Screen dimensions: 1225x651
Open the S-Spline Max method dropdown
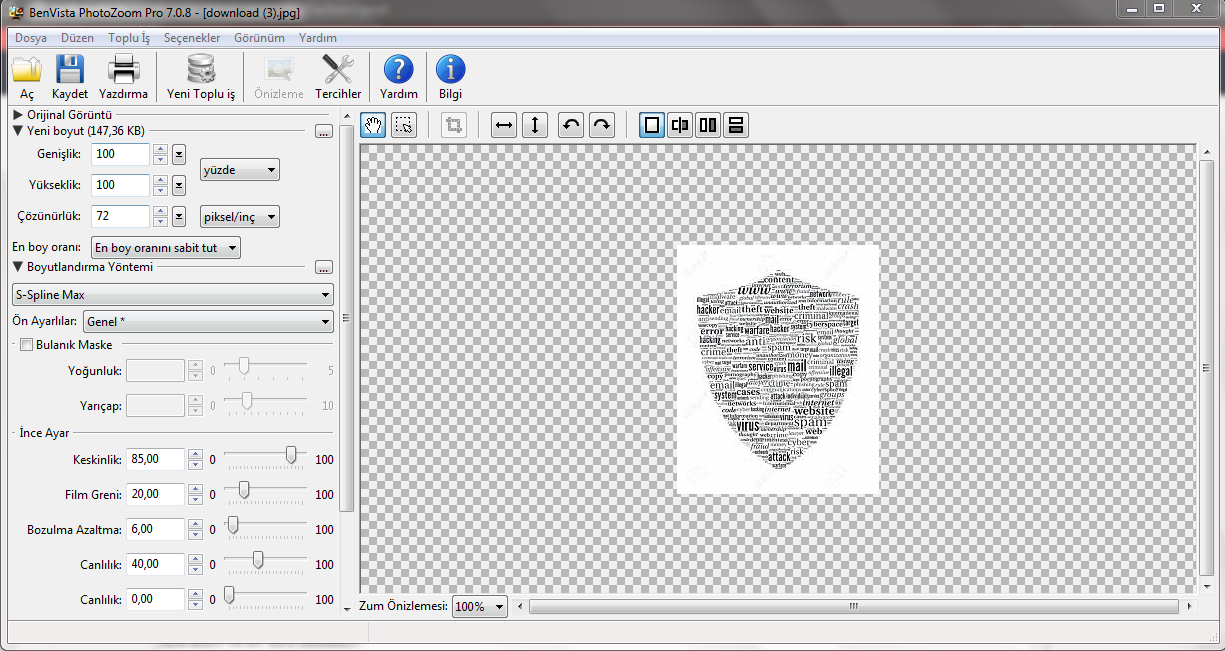(172, 295)
